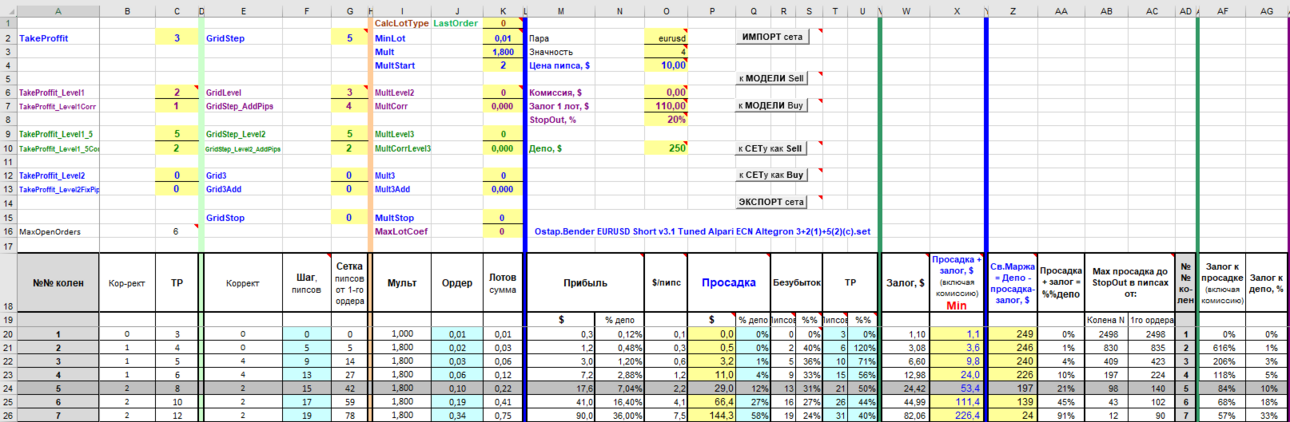
Task: Select the №№ колен table header
Action: (x=57, y=283)
